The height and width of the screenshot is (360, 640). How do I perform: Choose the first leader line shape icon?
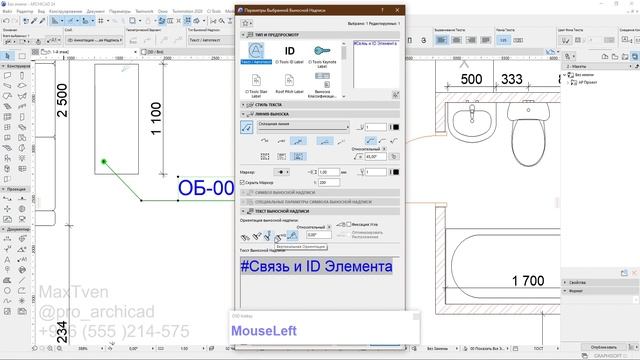(264, 141)
